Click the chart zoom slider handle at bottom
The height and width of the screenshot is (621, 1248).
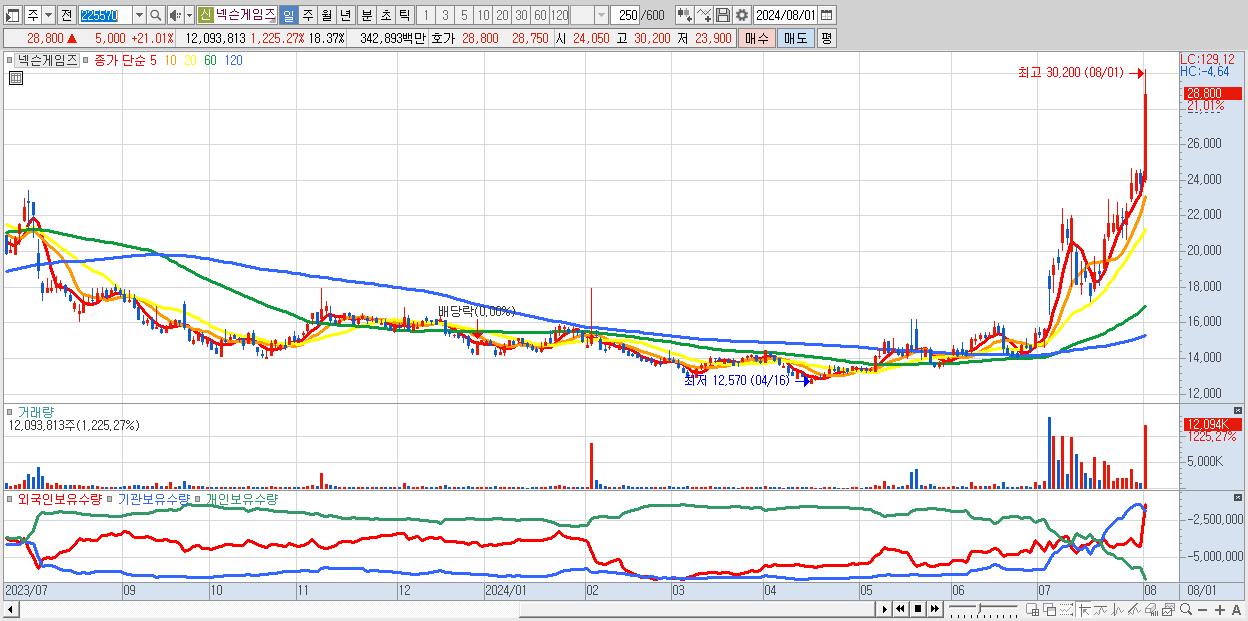(980, 609)
